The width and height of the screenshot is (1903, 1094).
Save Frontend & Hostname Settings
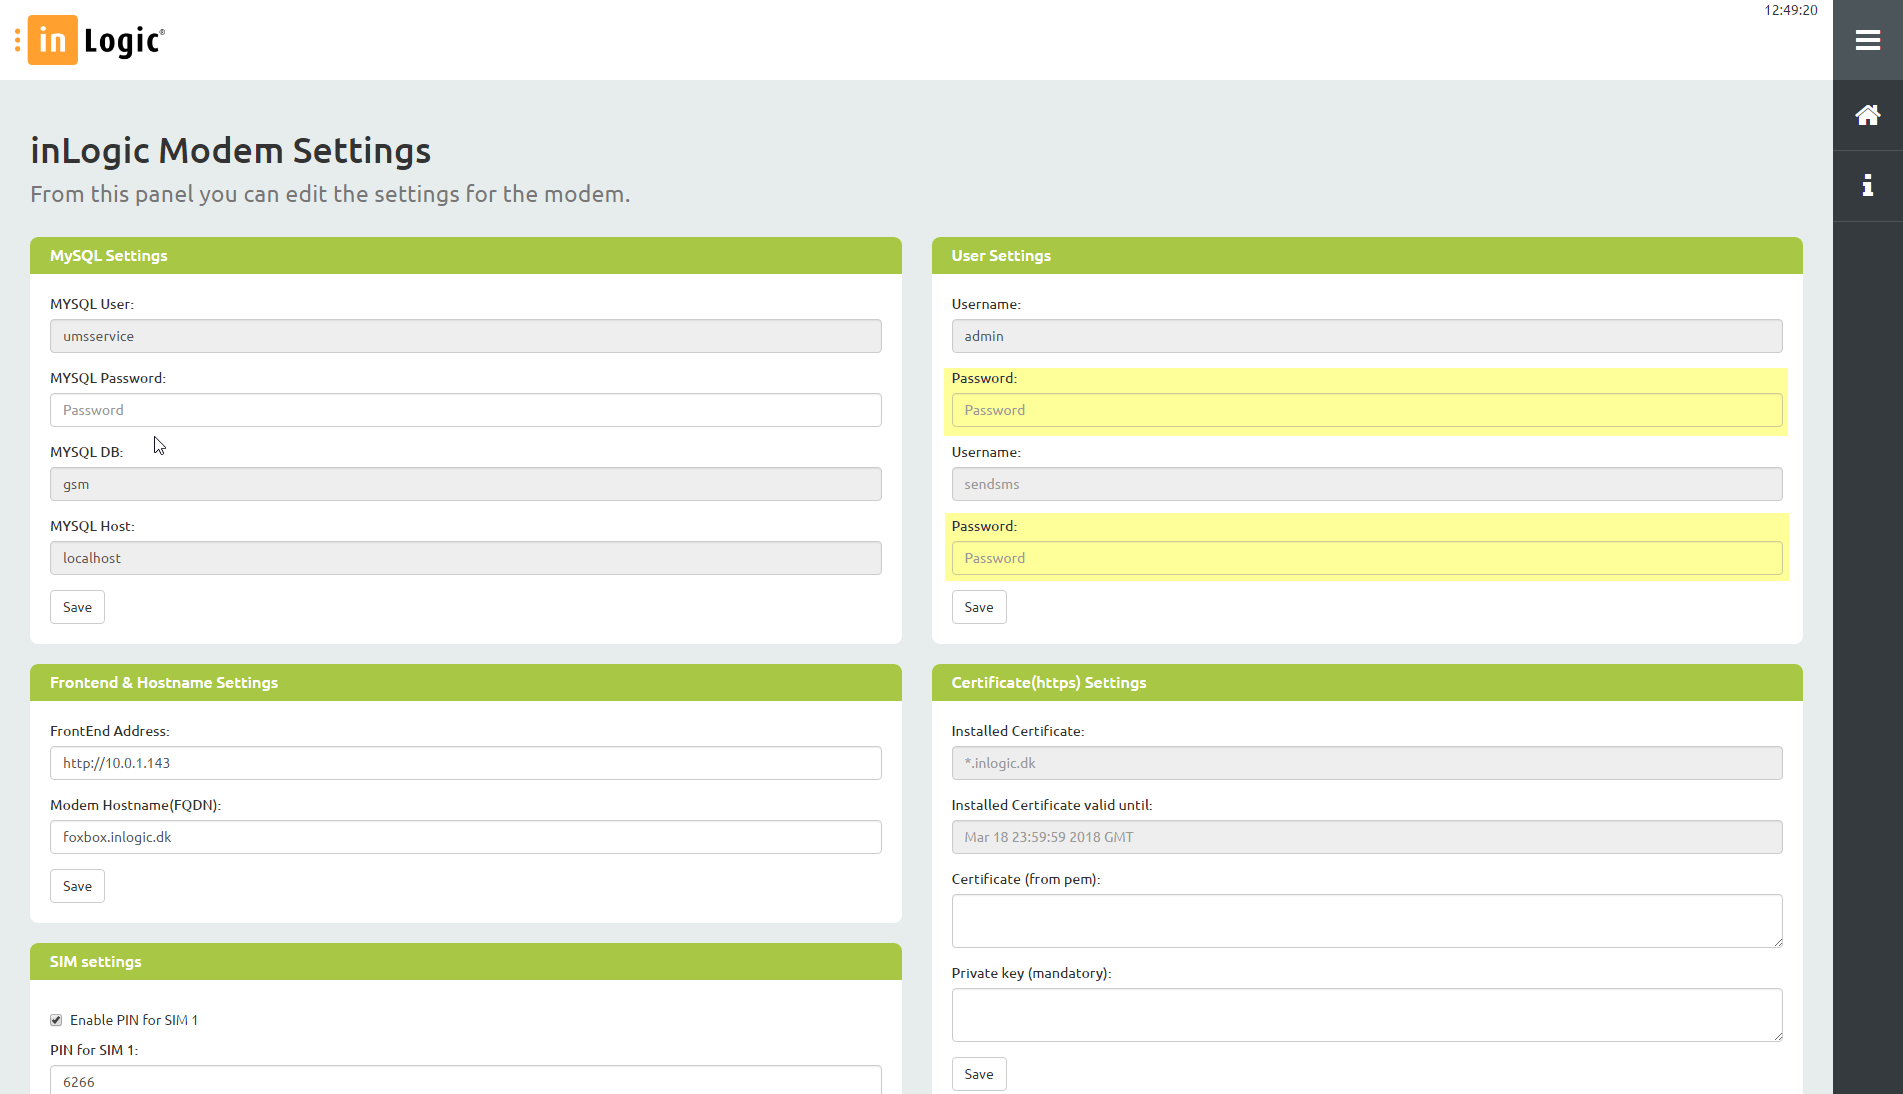click(x=77, y=886)
